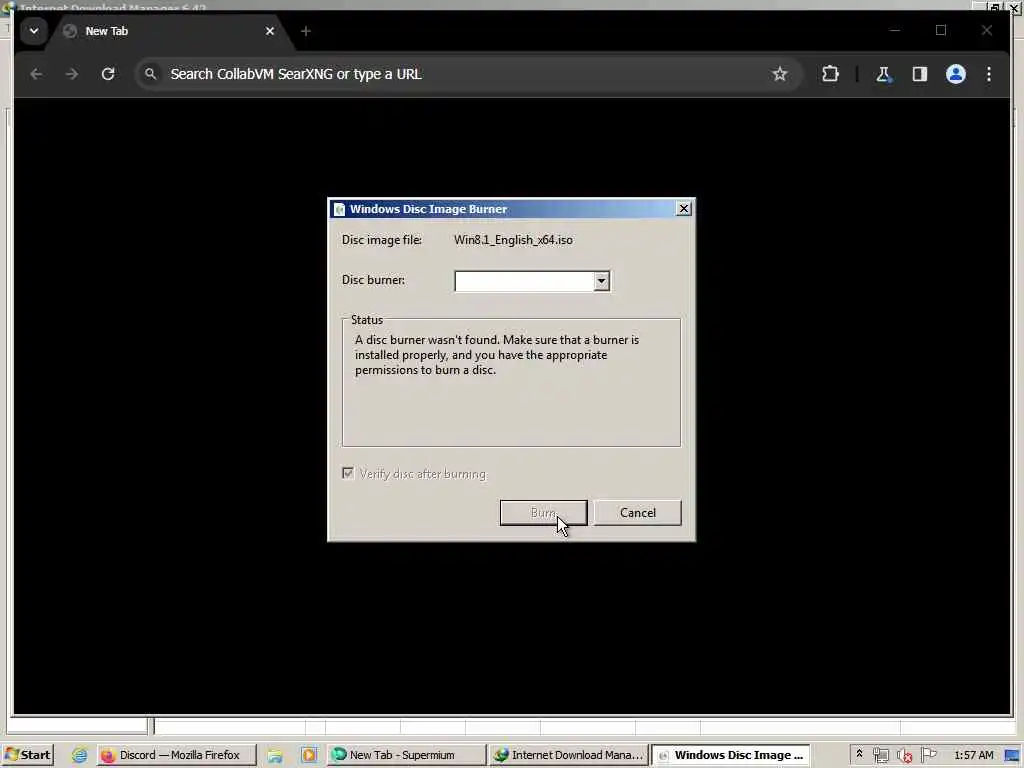Switch to New Tab - Supermium taskbar item
Screen dimensions: 1024x768
406,755
